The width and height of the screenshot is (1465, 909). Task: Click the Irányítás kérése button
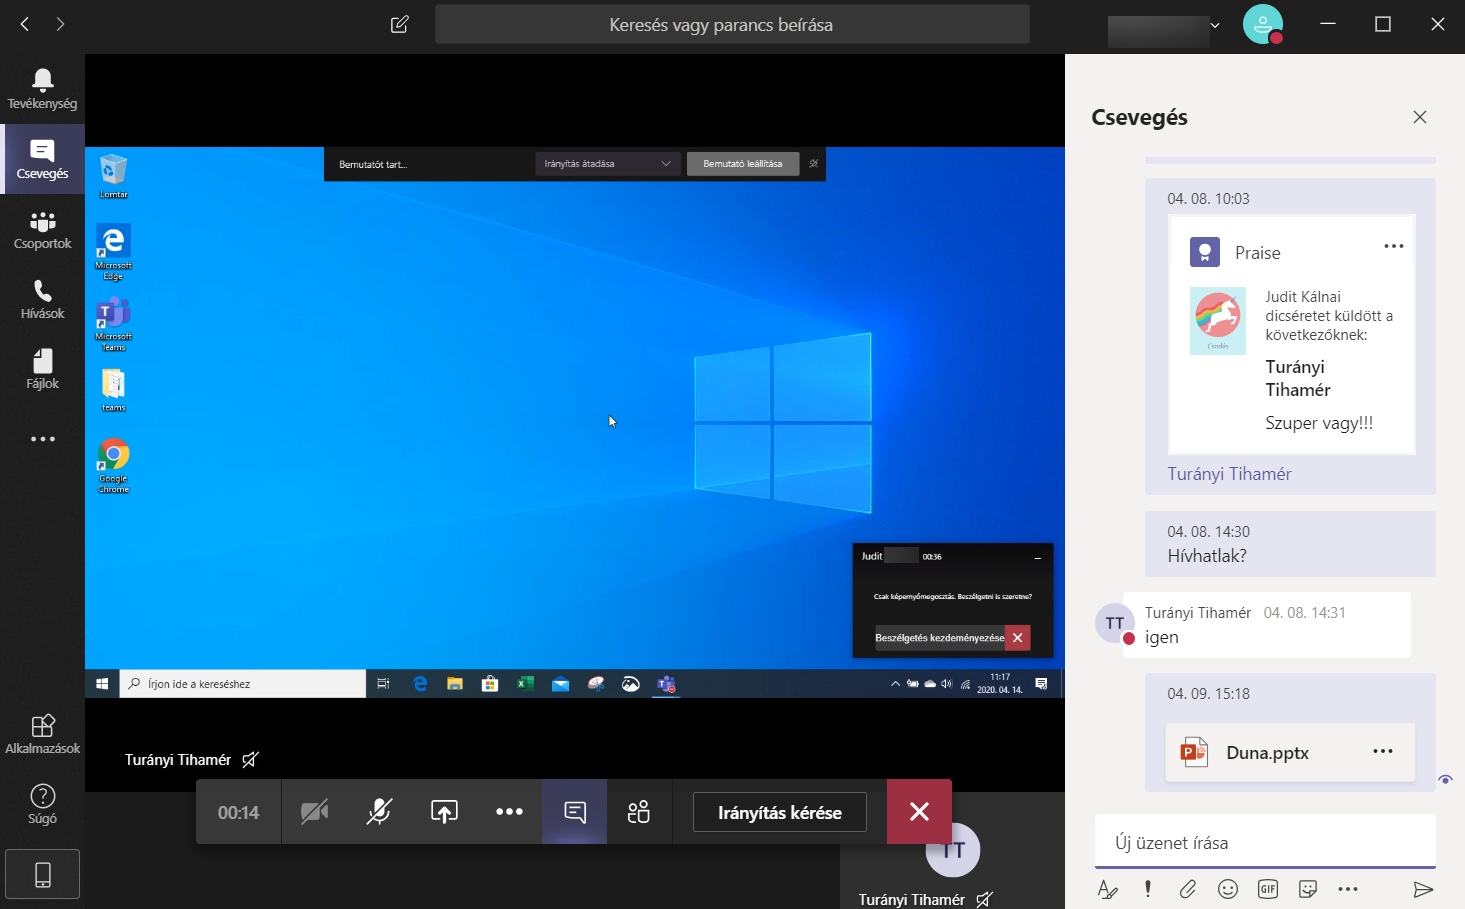tap(779, 813)
